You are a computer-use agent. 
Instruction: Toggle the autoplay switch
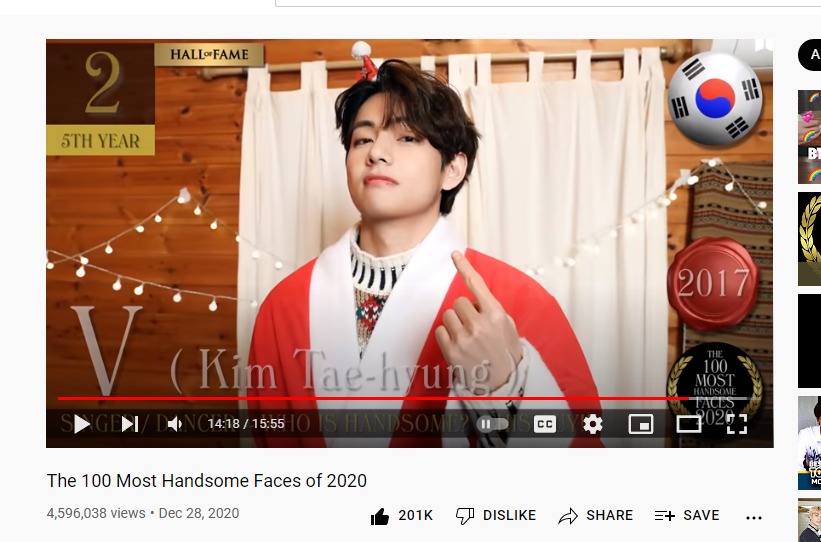pos(492,424)
